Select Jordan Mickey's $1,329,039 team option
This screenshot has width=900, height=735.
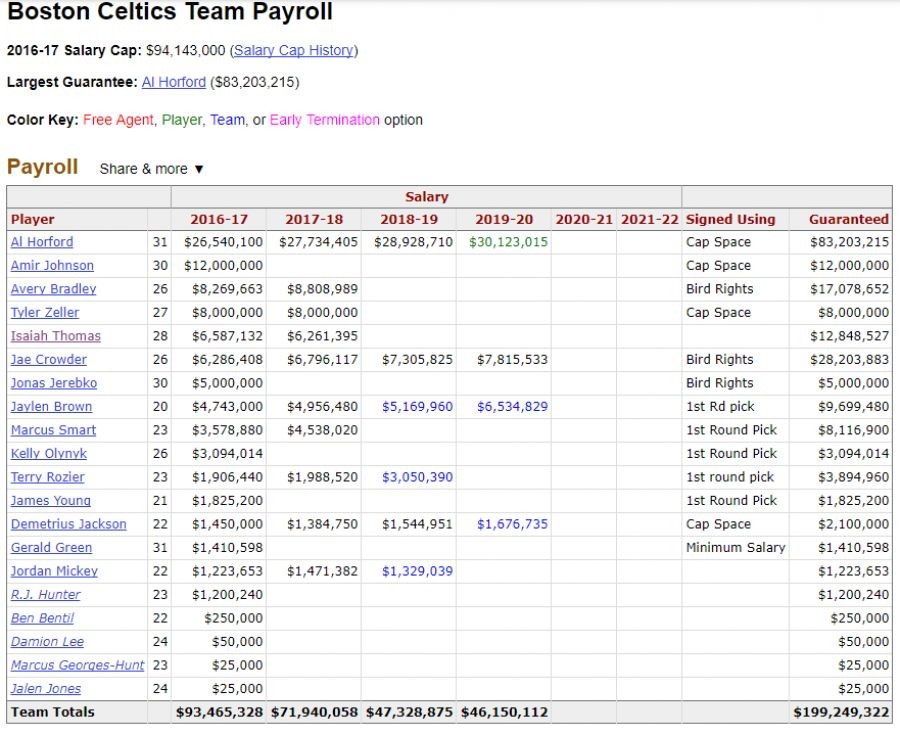pos(417,571)
